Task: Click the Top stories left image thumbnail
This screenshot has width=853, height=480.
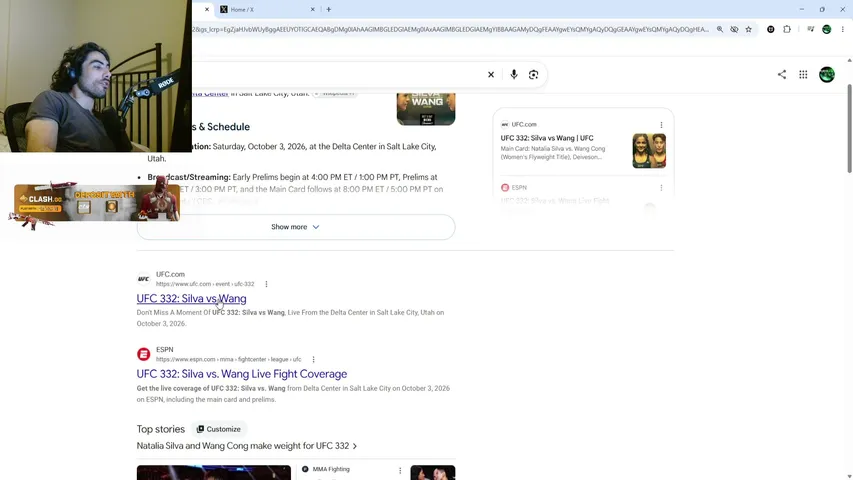Action: [x=214, y=472]
